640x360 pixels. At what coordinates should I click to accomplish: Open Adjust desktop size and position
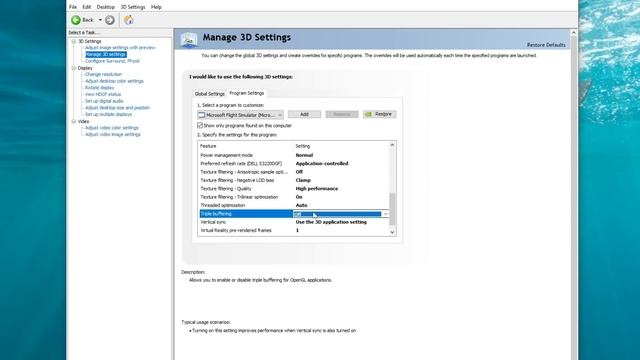click(x=118, y=108)
